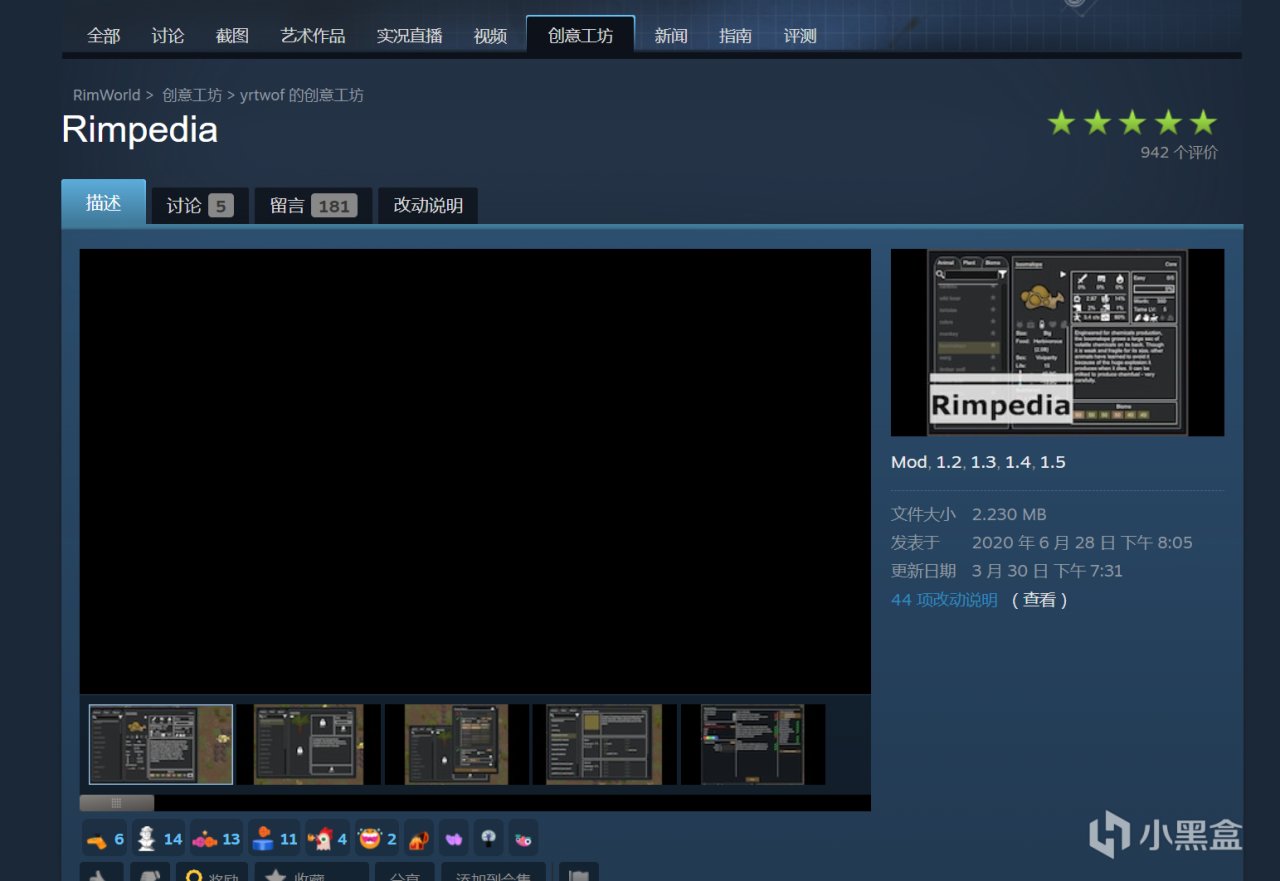Image resolution: width=1280 pixels, height=881 pixels.
Task: Click the 添加到合集 button
Action: (493, 872)
